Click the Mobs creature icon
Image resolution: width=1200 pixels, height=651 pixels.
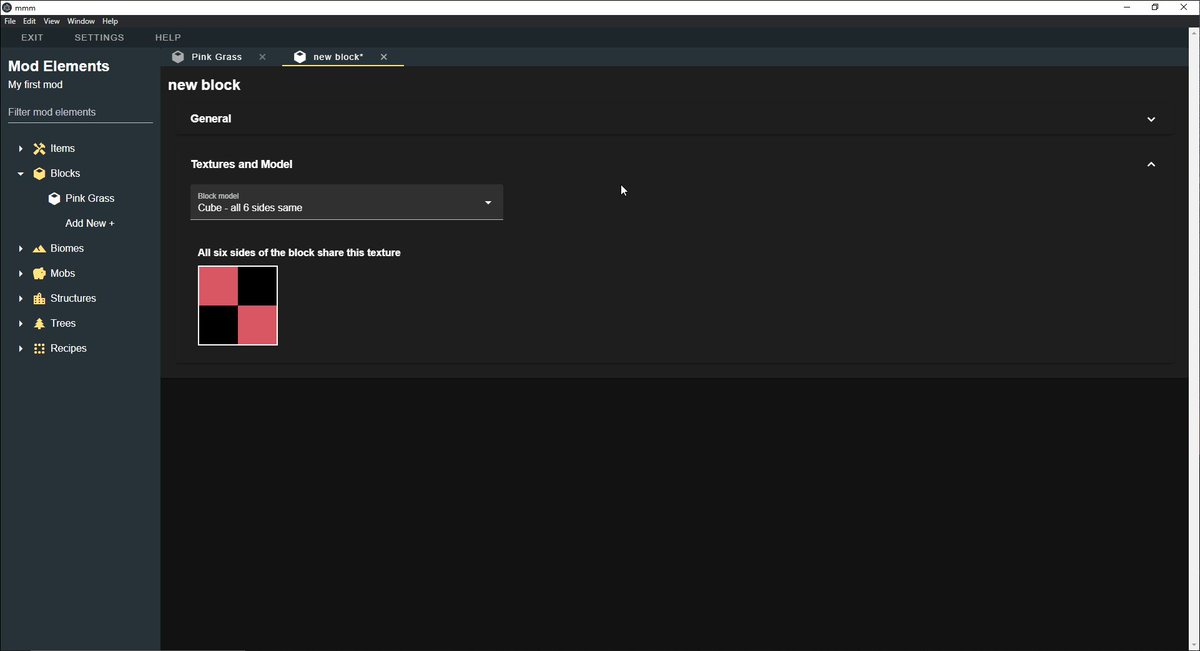39,273
